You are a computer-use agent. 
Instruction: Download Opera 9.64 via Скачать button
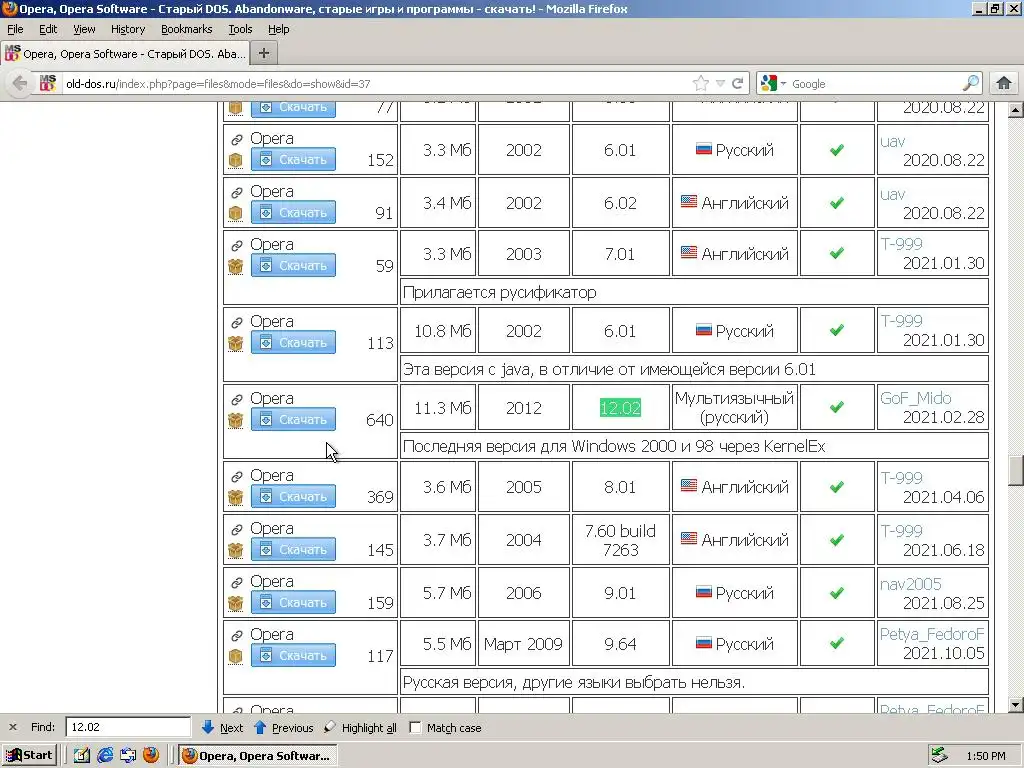click(293, 655)
